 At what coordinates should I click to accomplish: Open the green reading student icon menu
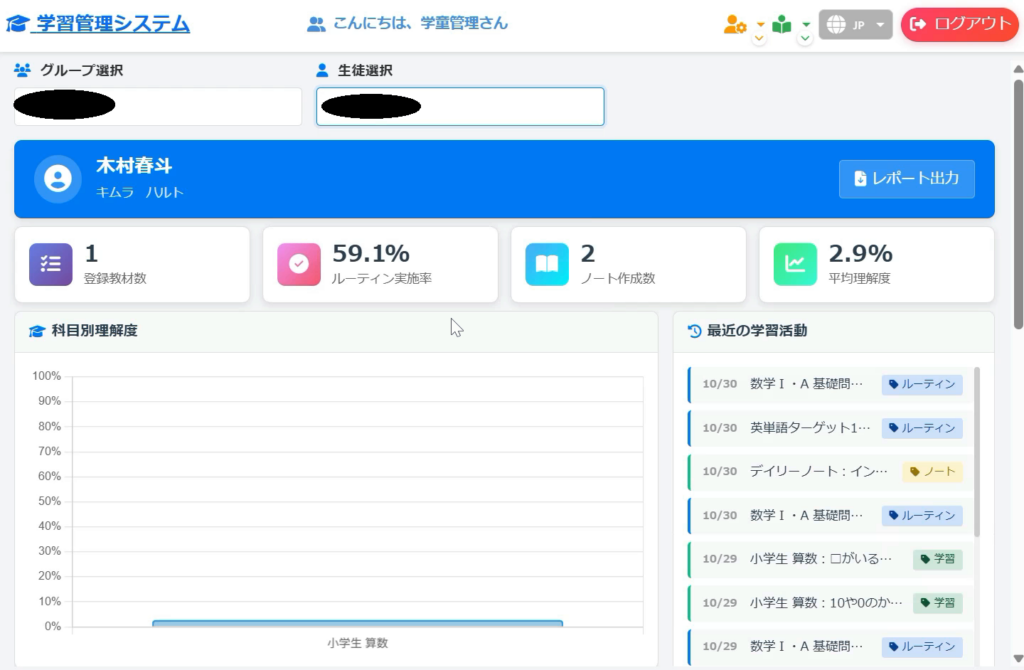point(782,25)
